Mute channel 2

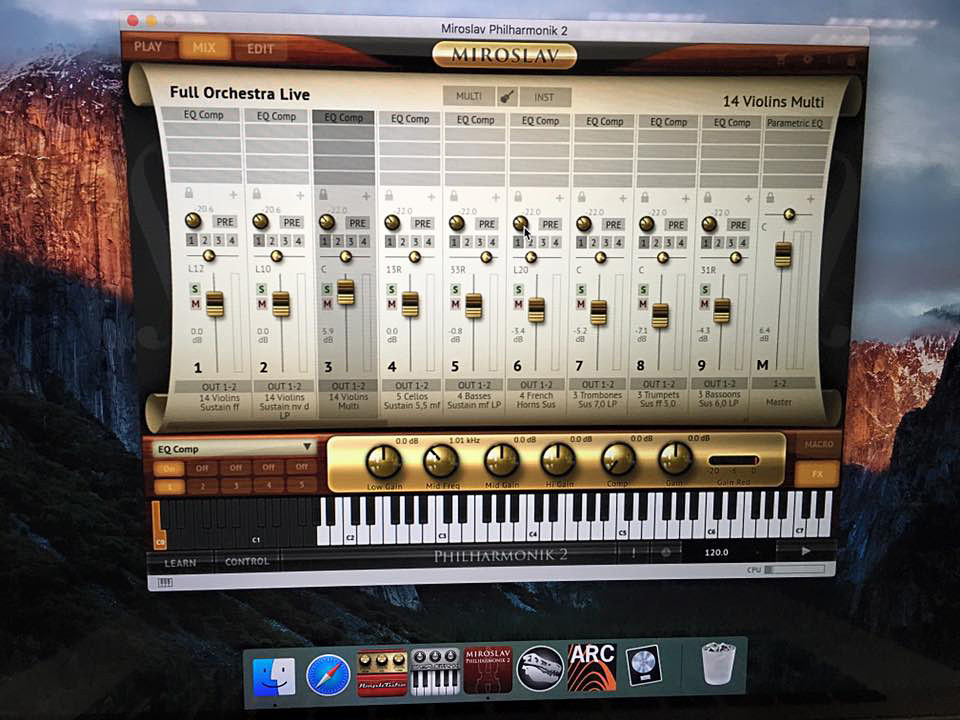click(x=262, y=304)
